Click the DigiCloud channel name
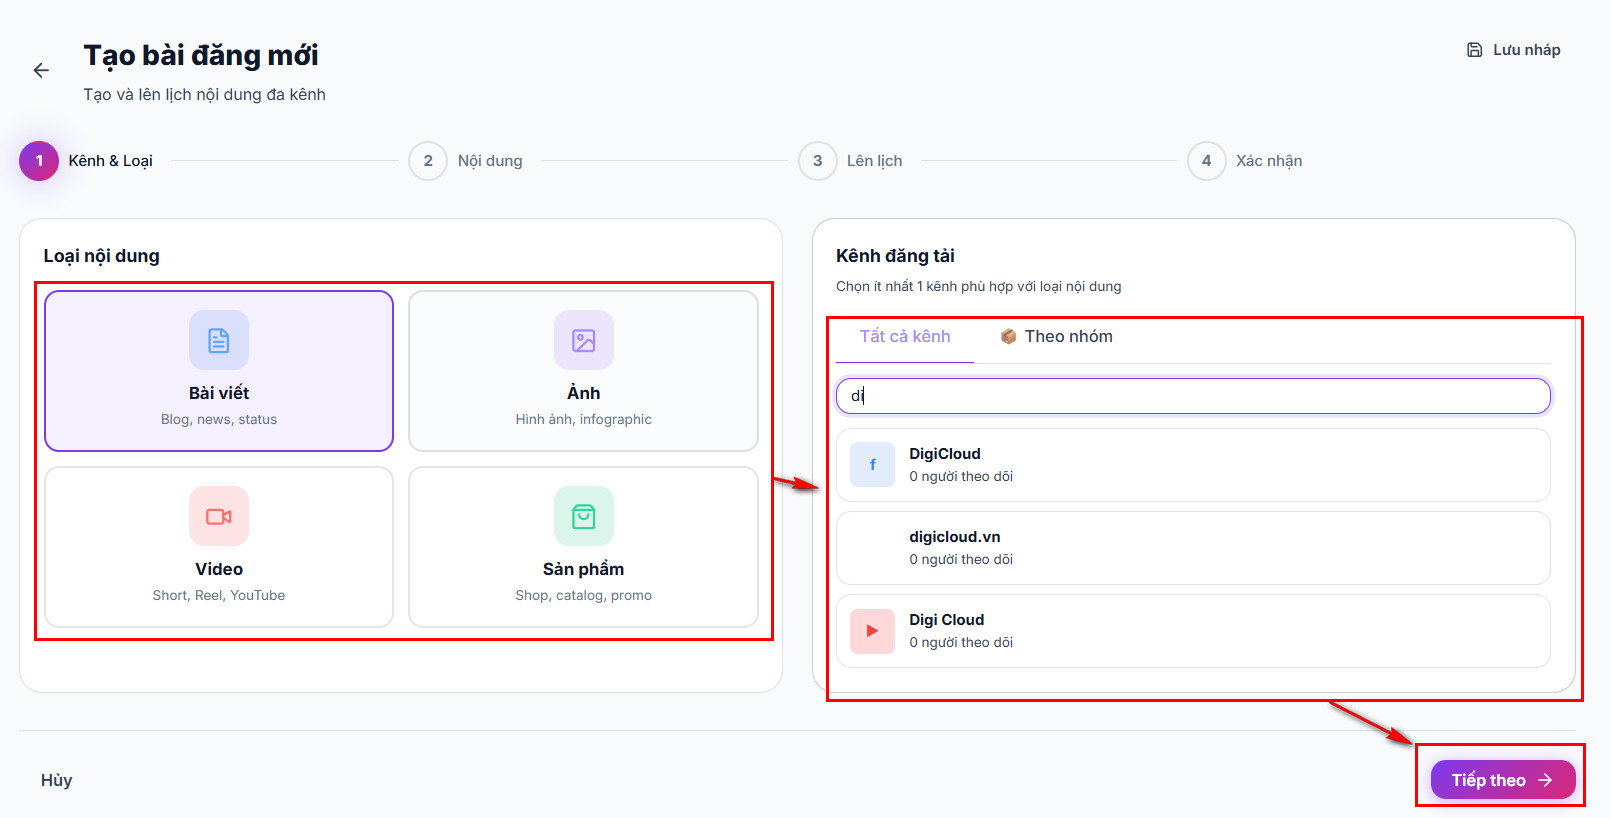 coord(945,454)
